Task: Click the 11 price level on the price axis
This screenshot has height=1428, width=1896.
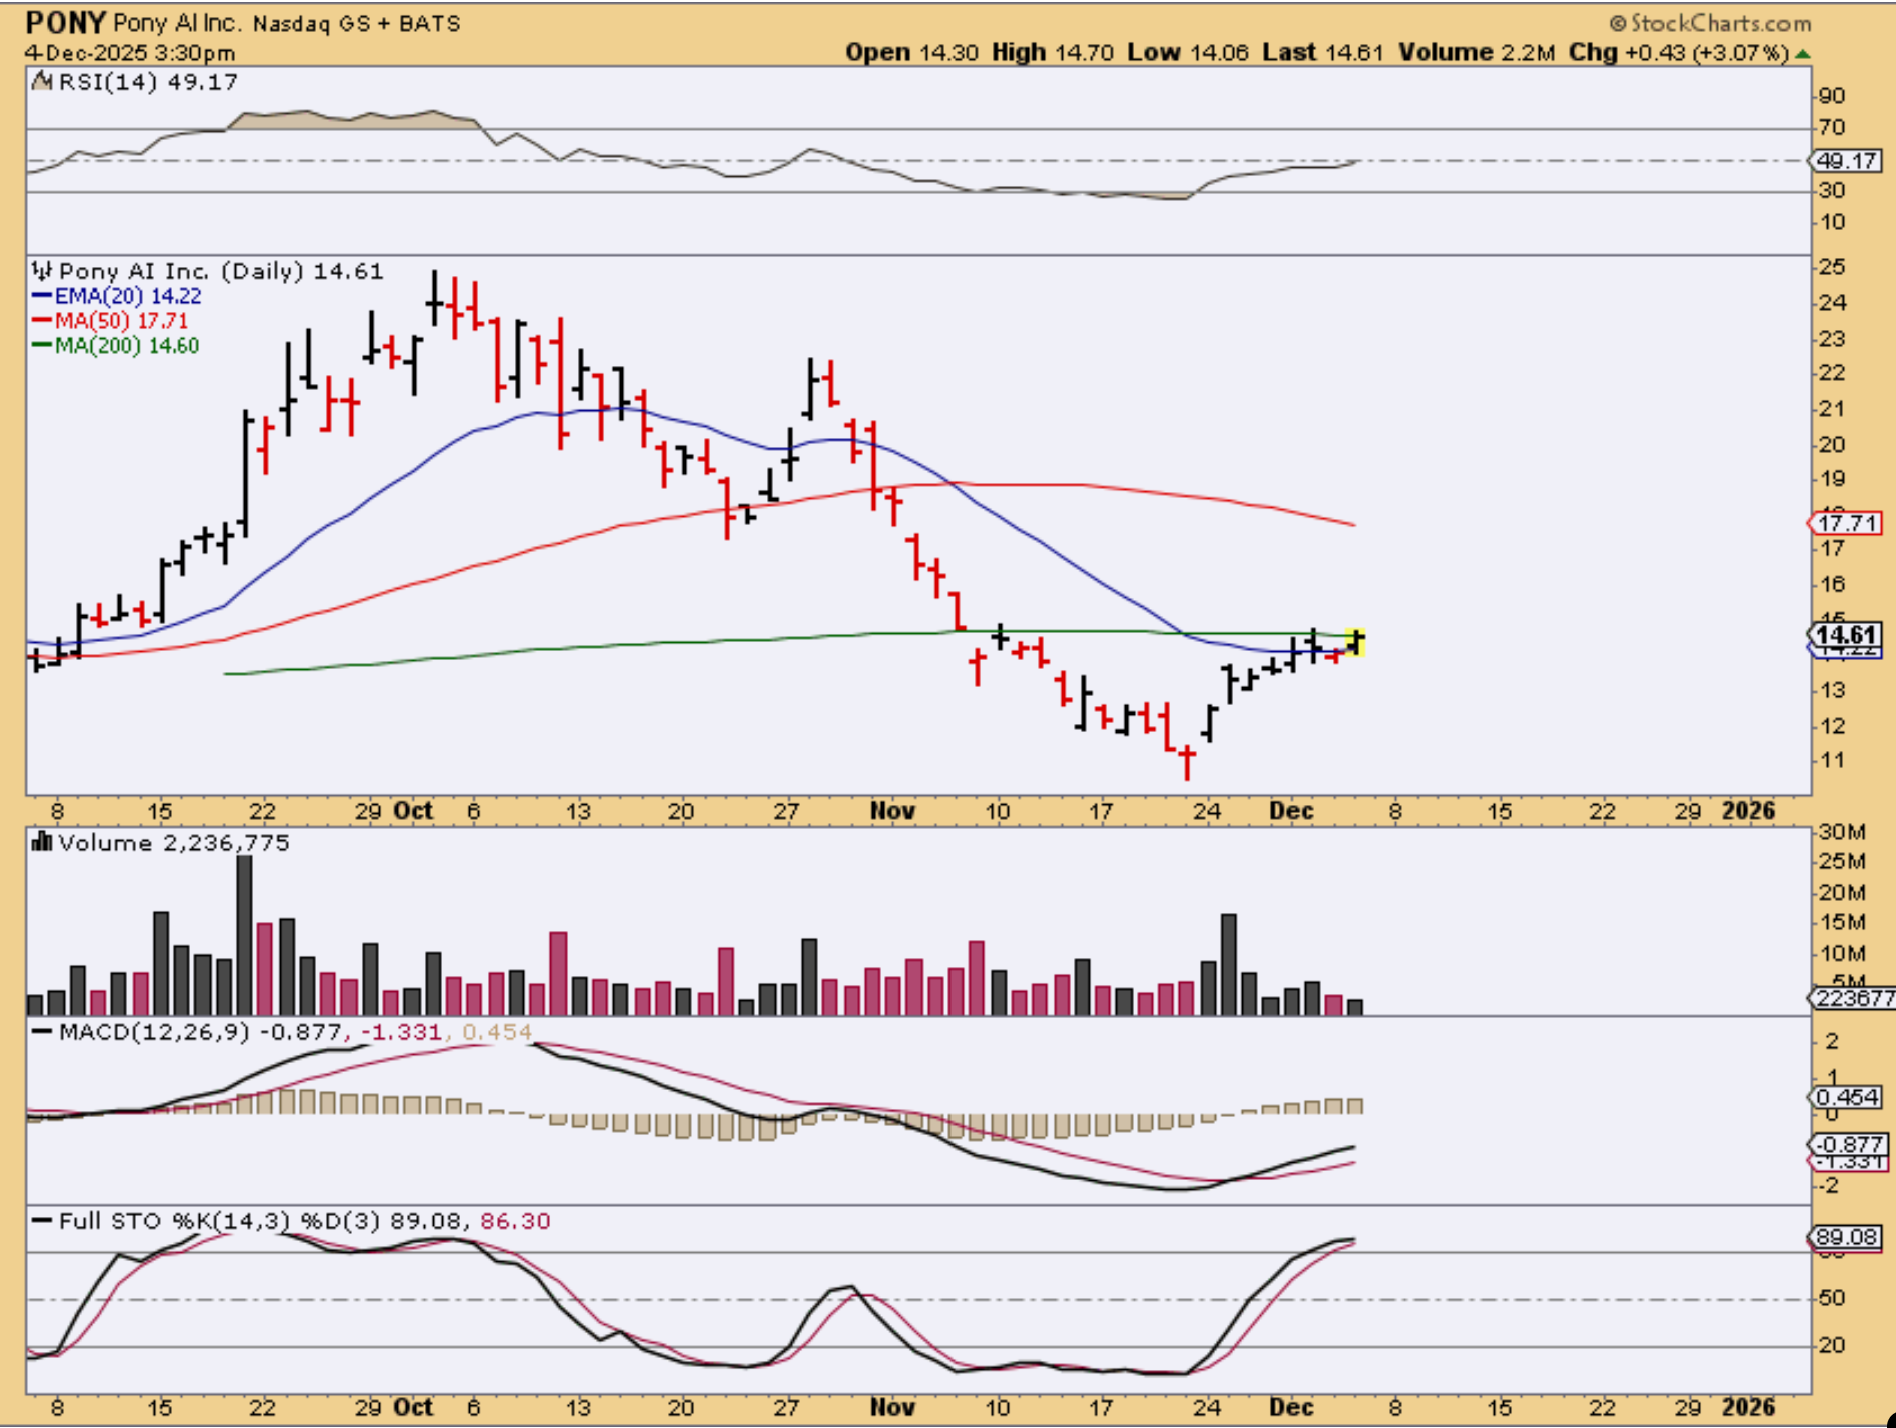Action: [1832, 760]
